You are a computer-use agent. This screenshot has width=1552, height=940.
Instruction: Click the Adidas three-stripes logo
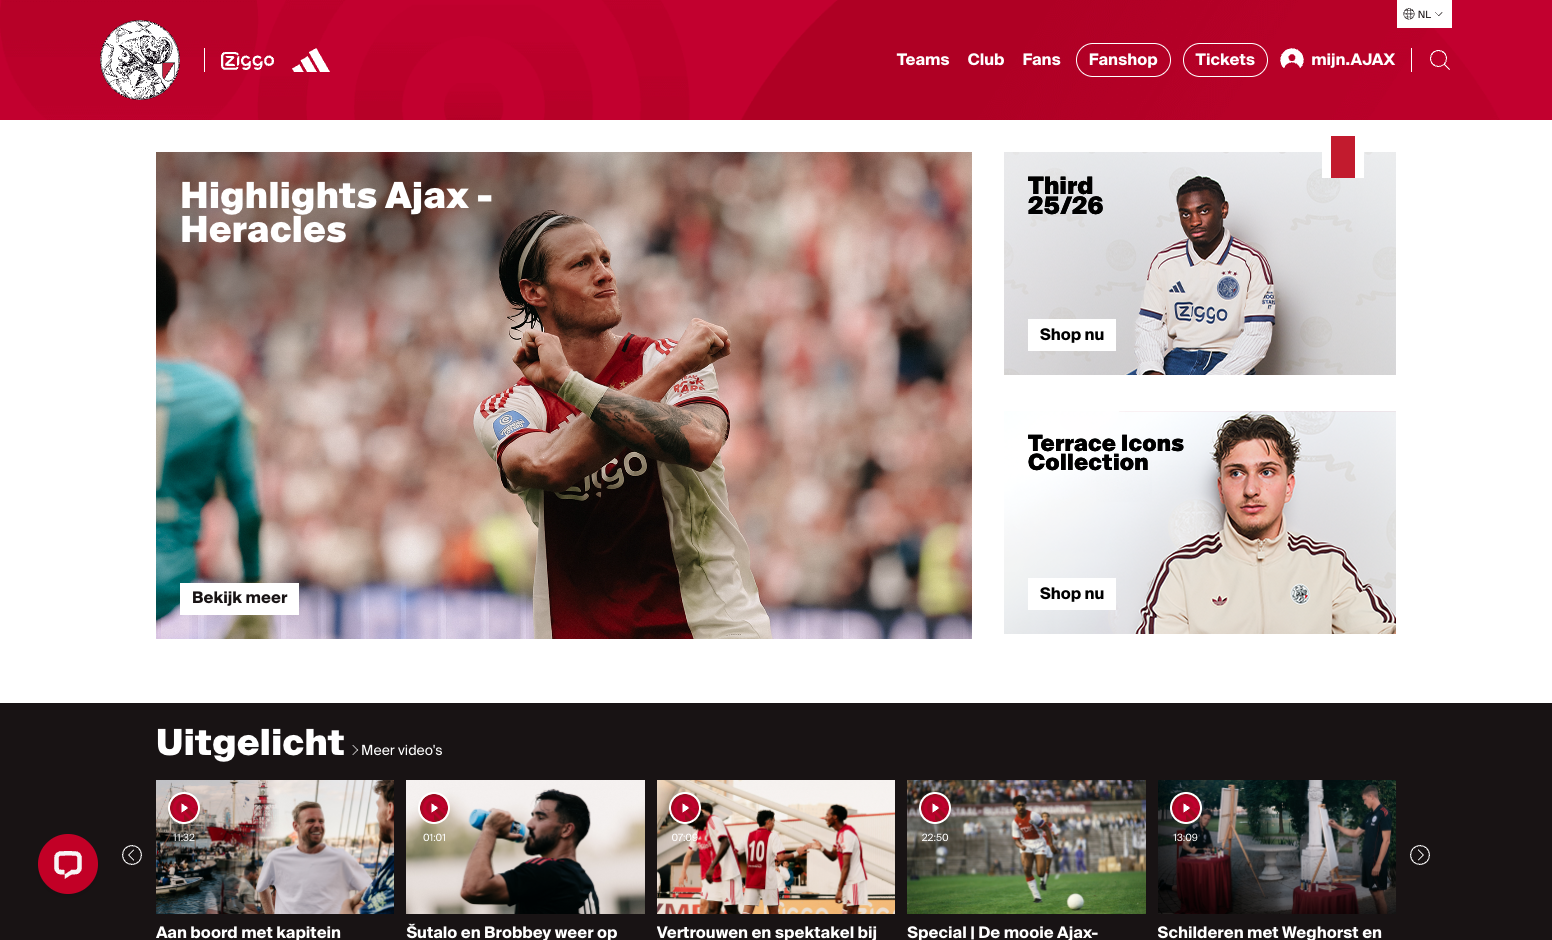click(x=311, y=61)
